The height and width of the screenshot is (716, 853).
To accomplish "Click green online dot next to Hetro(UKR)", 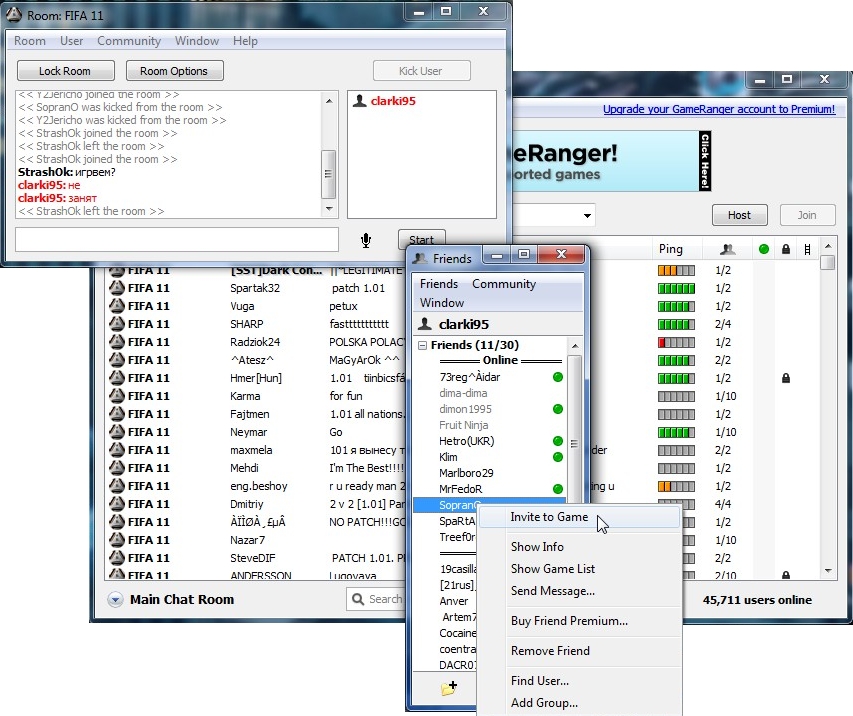I will 558,441.
